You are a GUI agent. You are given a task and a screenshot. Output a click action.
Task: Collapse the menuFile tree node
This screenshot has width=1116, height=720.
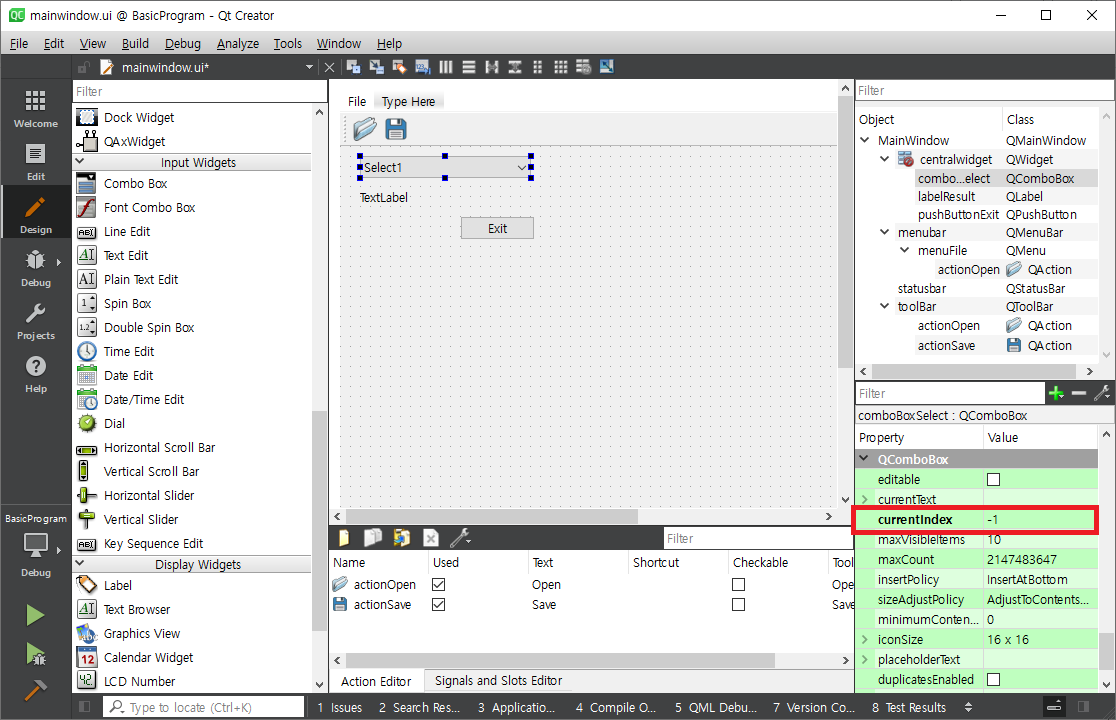point(905,250)
